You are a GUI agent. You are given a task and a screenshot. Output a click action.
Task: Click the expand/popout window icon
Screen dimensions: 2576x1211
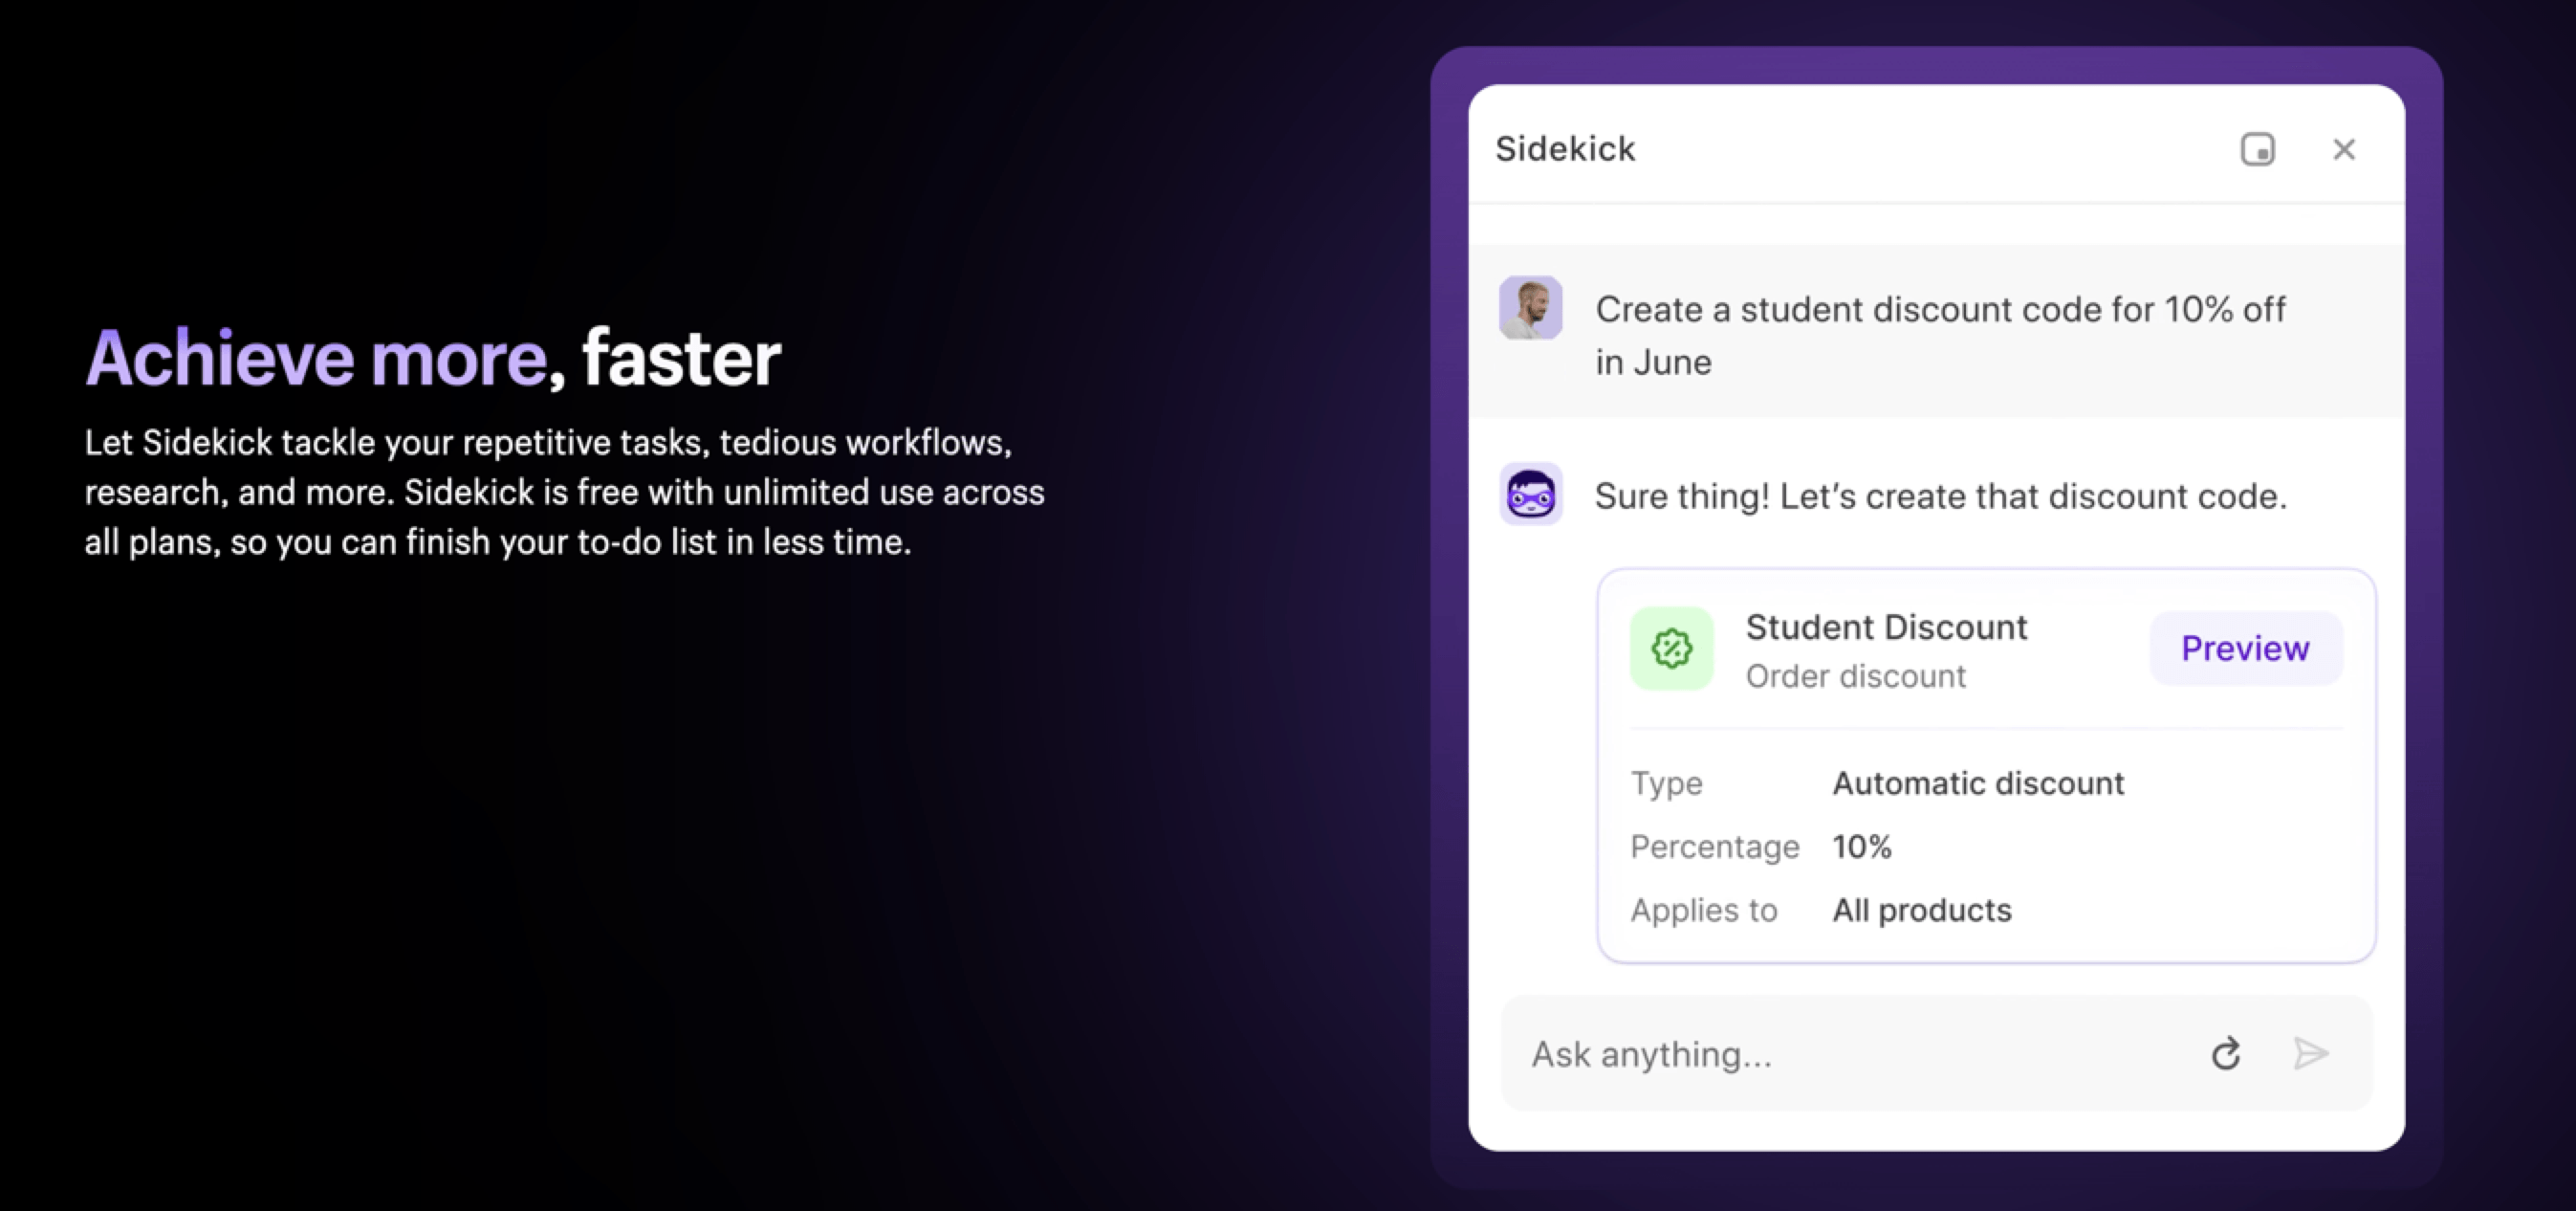point(2258,148)
